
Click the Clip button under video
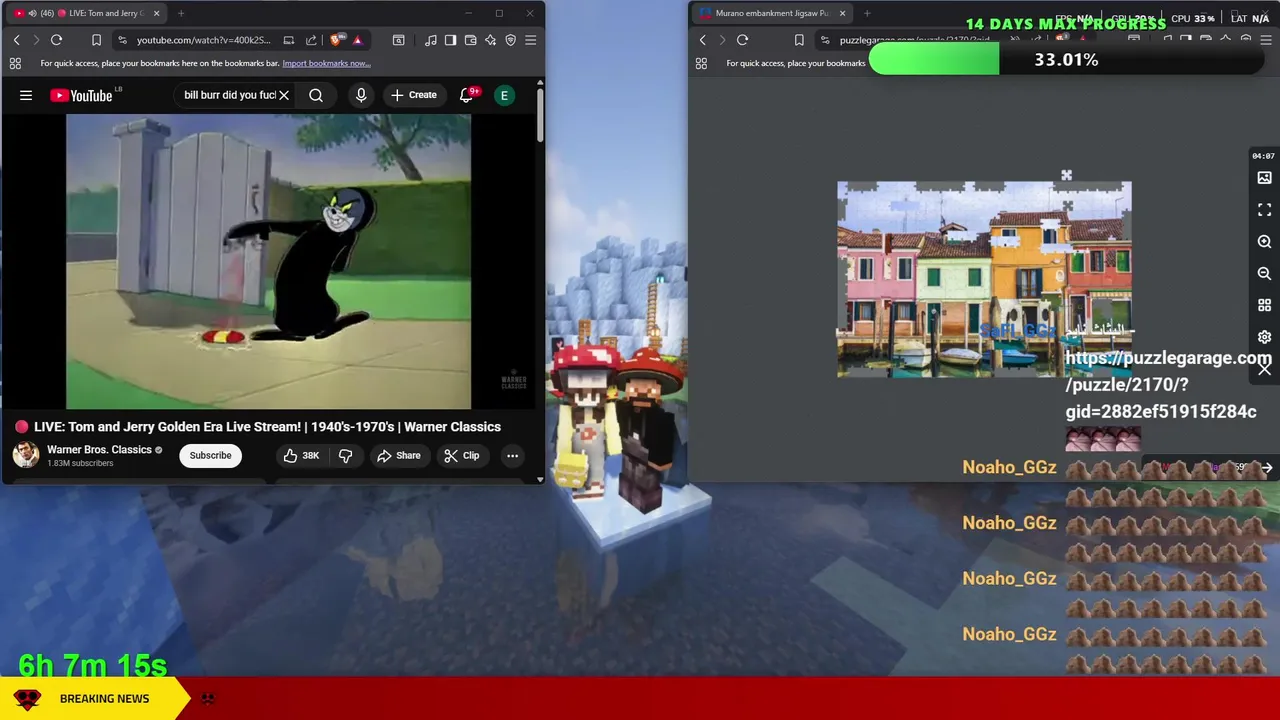[462, 455]
